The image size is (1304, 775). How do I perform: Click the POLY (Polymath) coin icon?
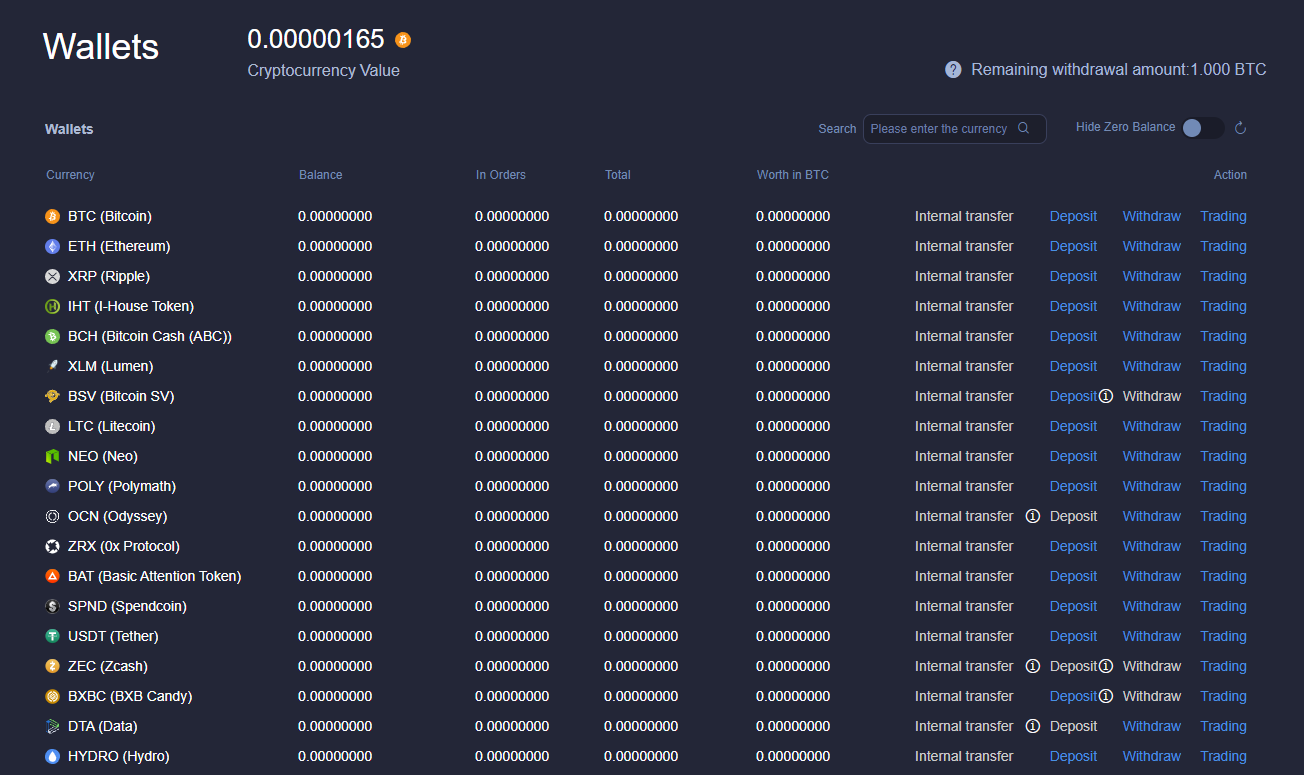pos(53,486)
